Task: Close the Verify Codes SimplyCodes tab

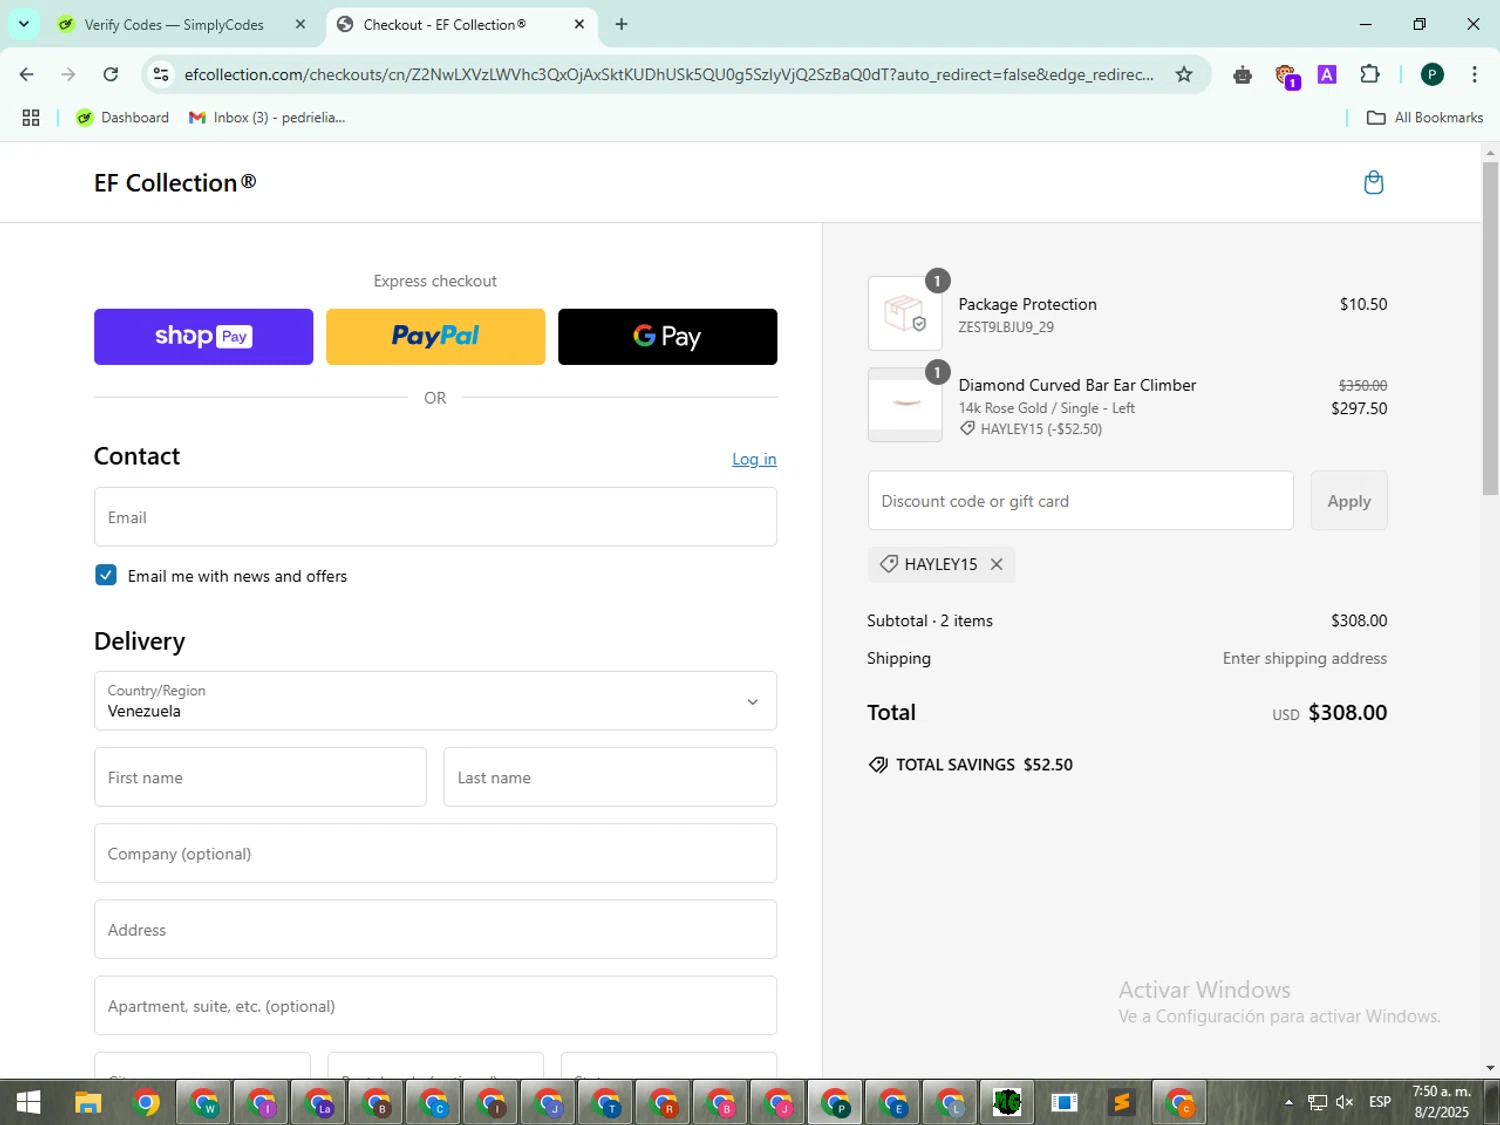Action: 300,24
